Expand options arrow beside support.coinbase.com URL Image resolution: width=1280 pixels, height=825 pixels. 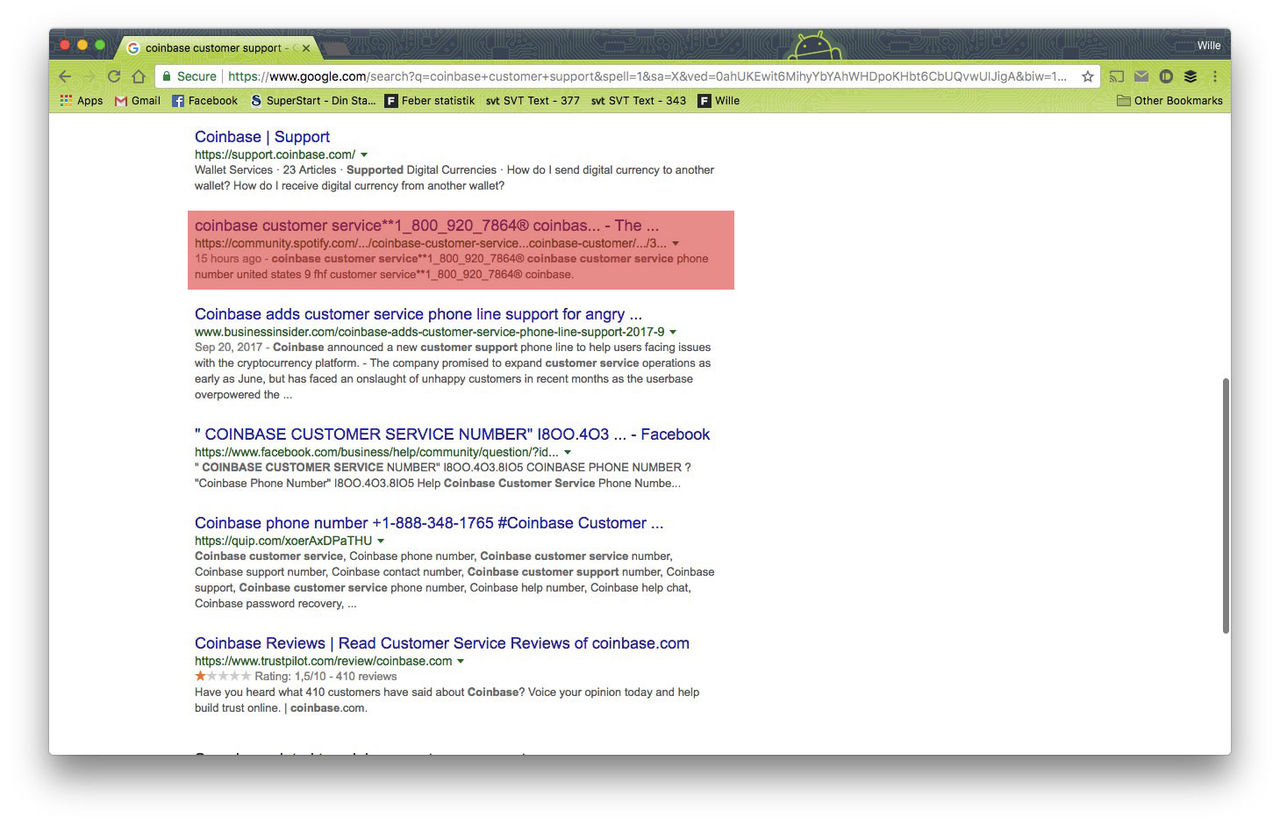(364, 155)
